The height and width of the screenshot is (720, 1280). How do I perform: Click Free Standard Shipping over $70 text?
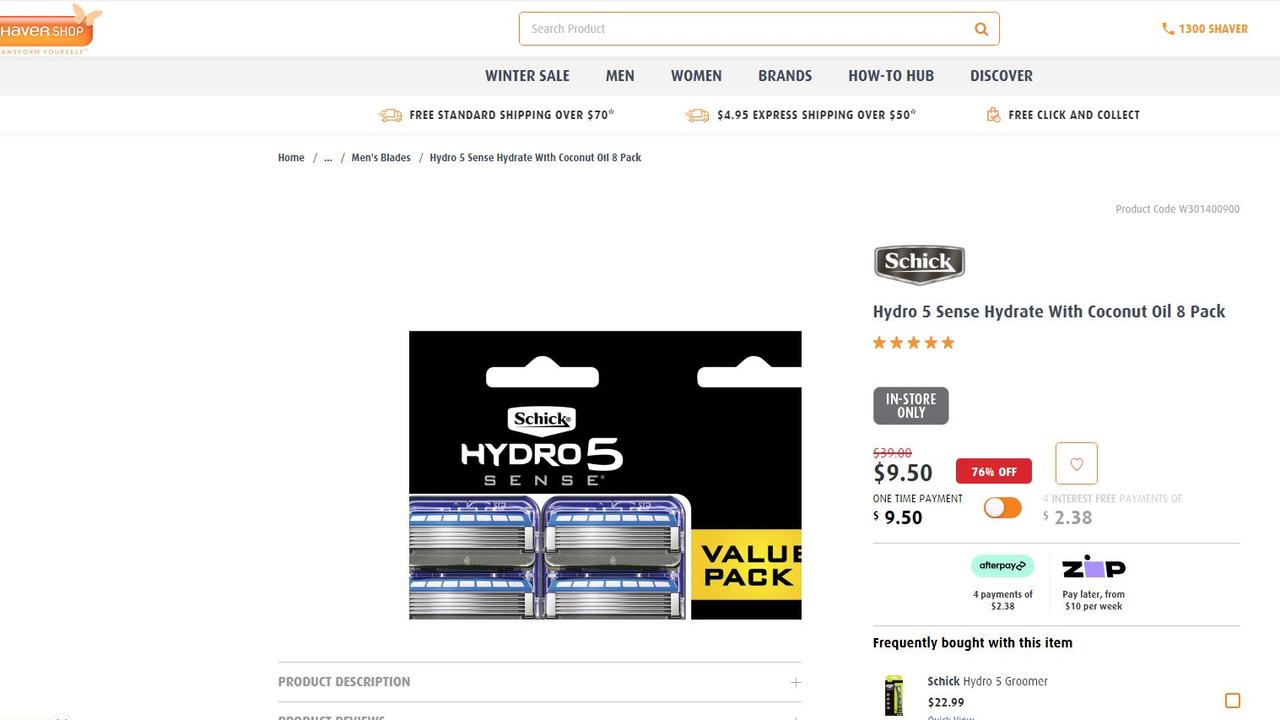(512, 115)
